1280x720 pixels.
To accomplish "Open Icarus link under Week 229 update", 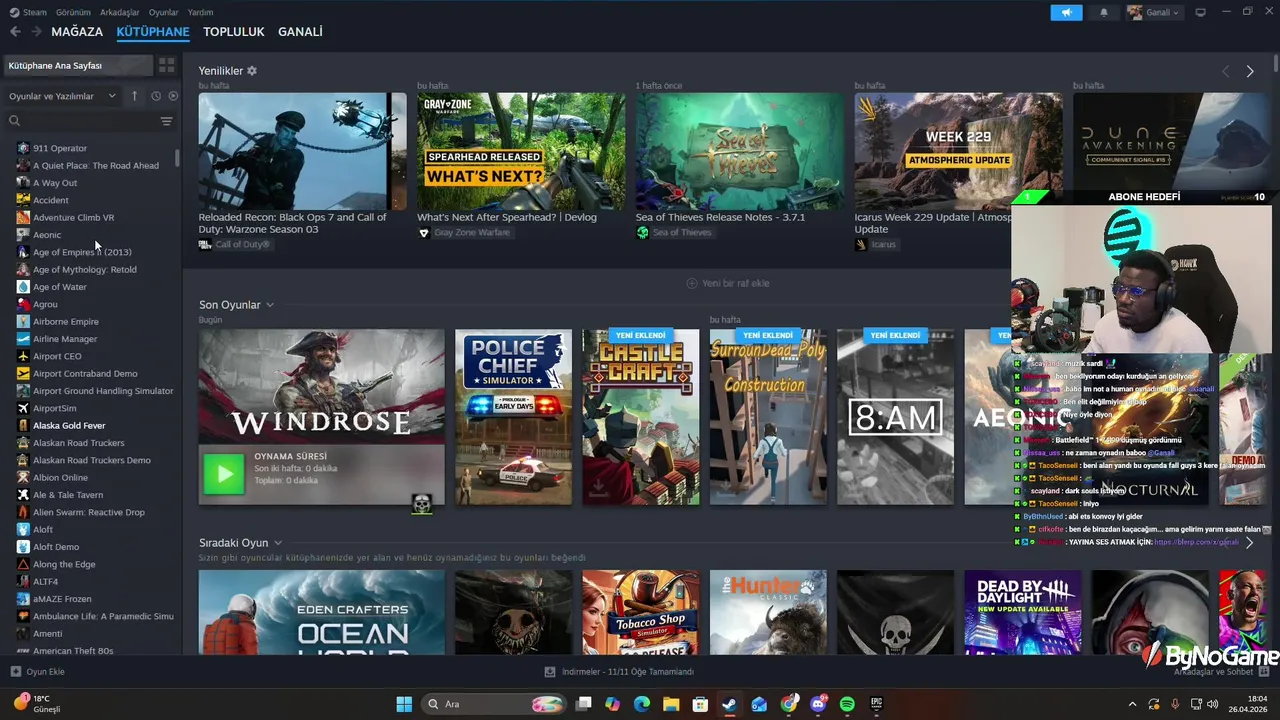I will [883, 245].
